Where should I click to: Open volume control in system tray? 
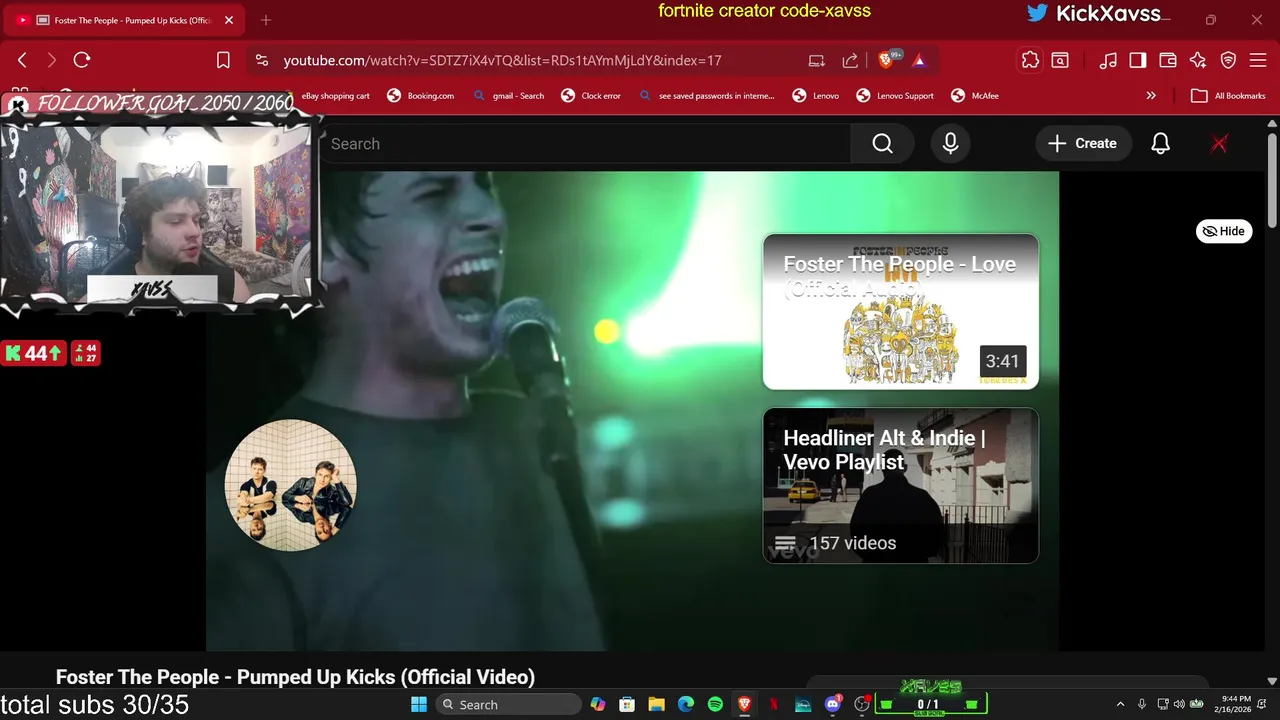tap(1178, 704)
